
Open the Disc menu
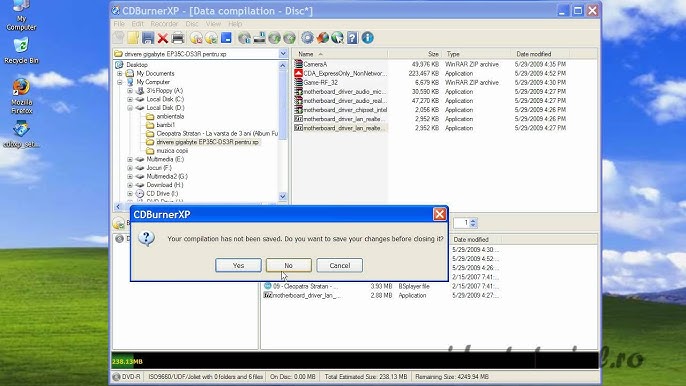coord(192,24)
